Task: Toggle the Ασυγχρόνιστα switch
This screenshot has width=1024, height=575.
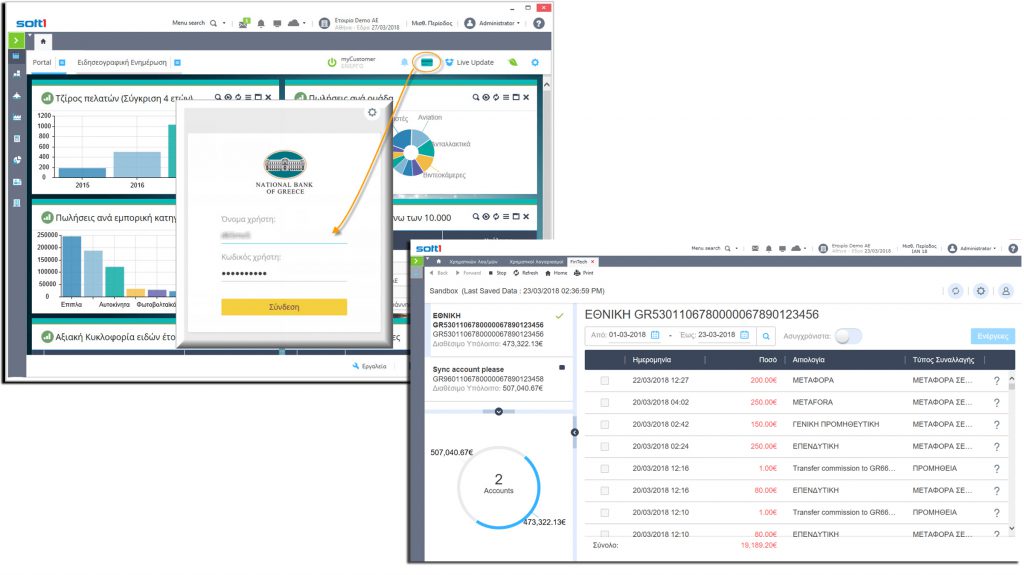Action: pos(848,336)
